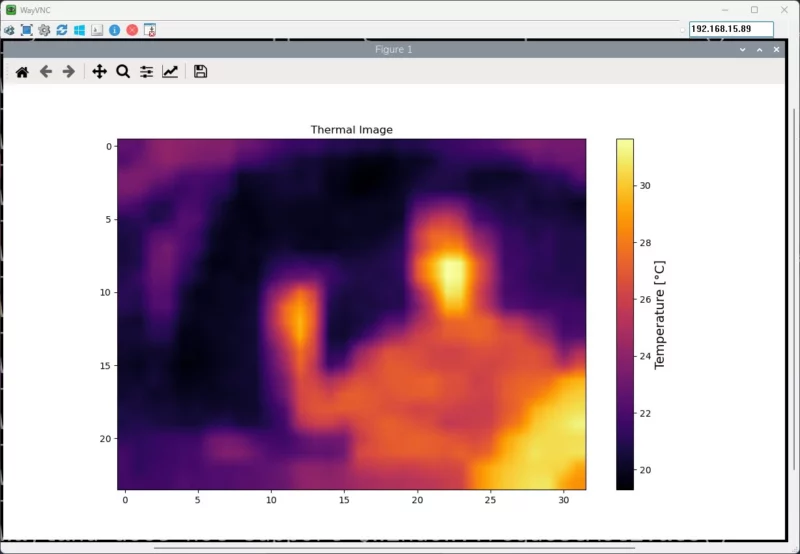The height and width of the screenshot is (554, 800).
Task: Click the new connection icon in VNC toolbar
Action: [9, 30]
